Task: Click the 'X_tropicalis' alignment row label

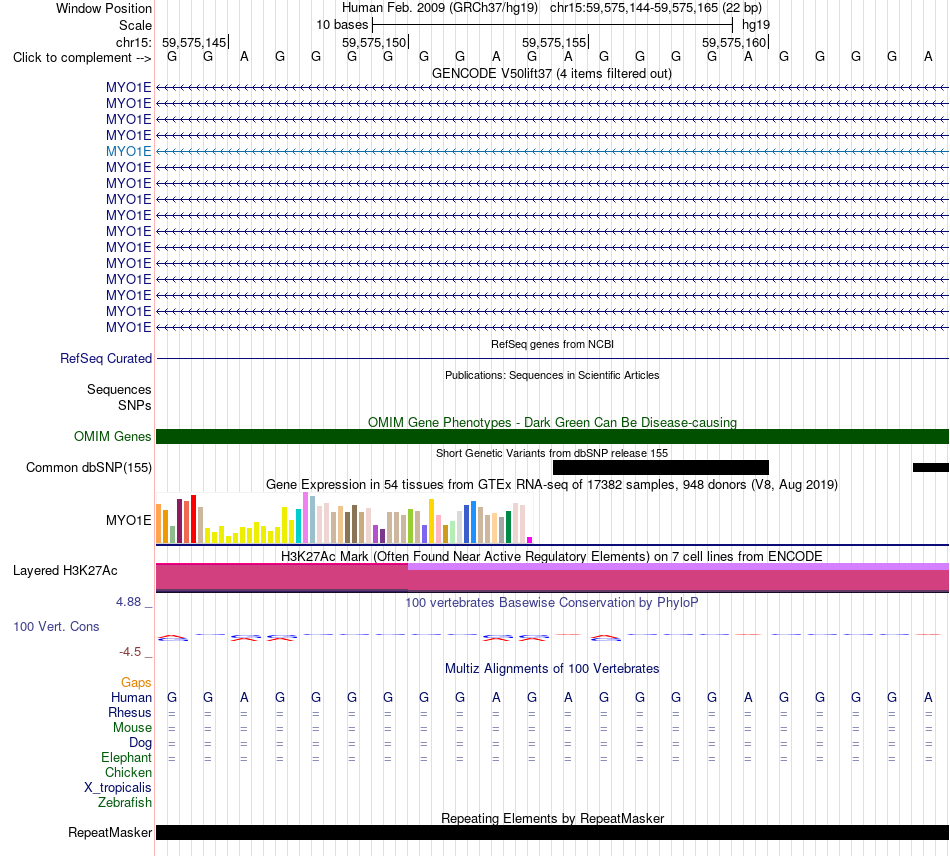Action: pos(118,788)
